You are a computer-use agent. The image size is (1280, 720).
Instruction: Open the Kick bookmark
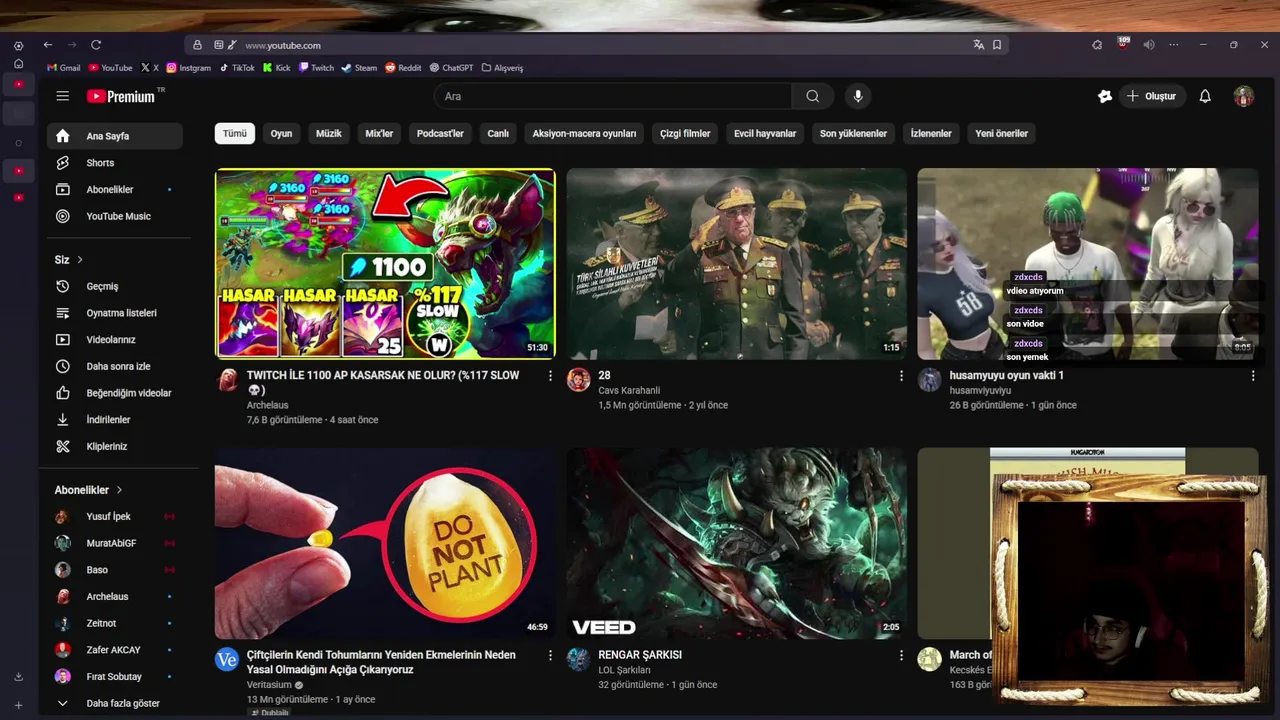coord(277,68)
